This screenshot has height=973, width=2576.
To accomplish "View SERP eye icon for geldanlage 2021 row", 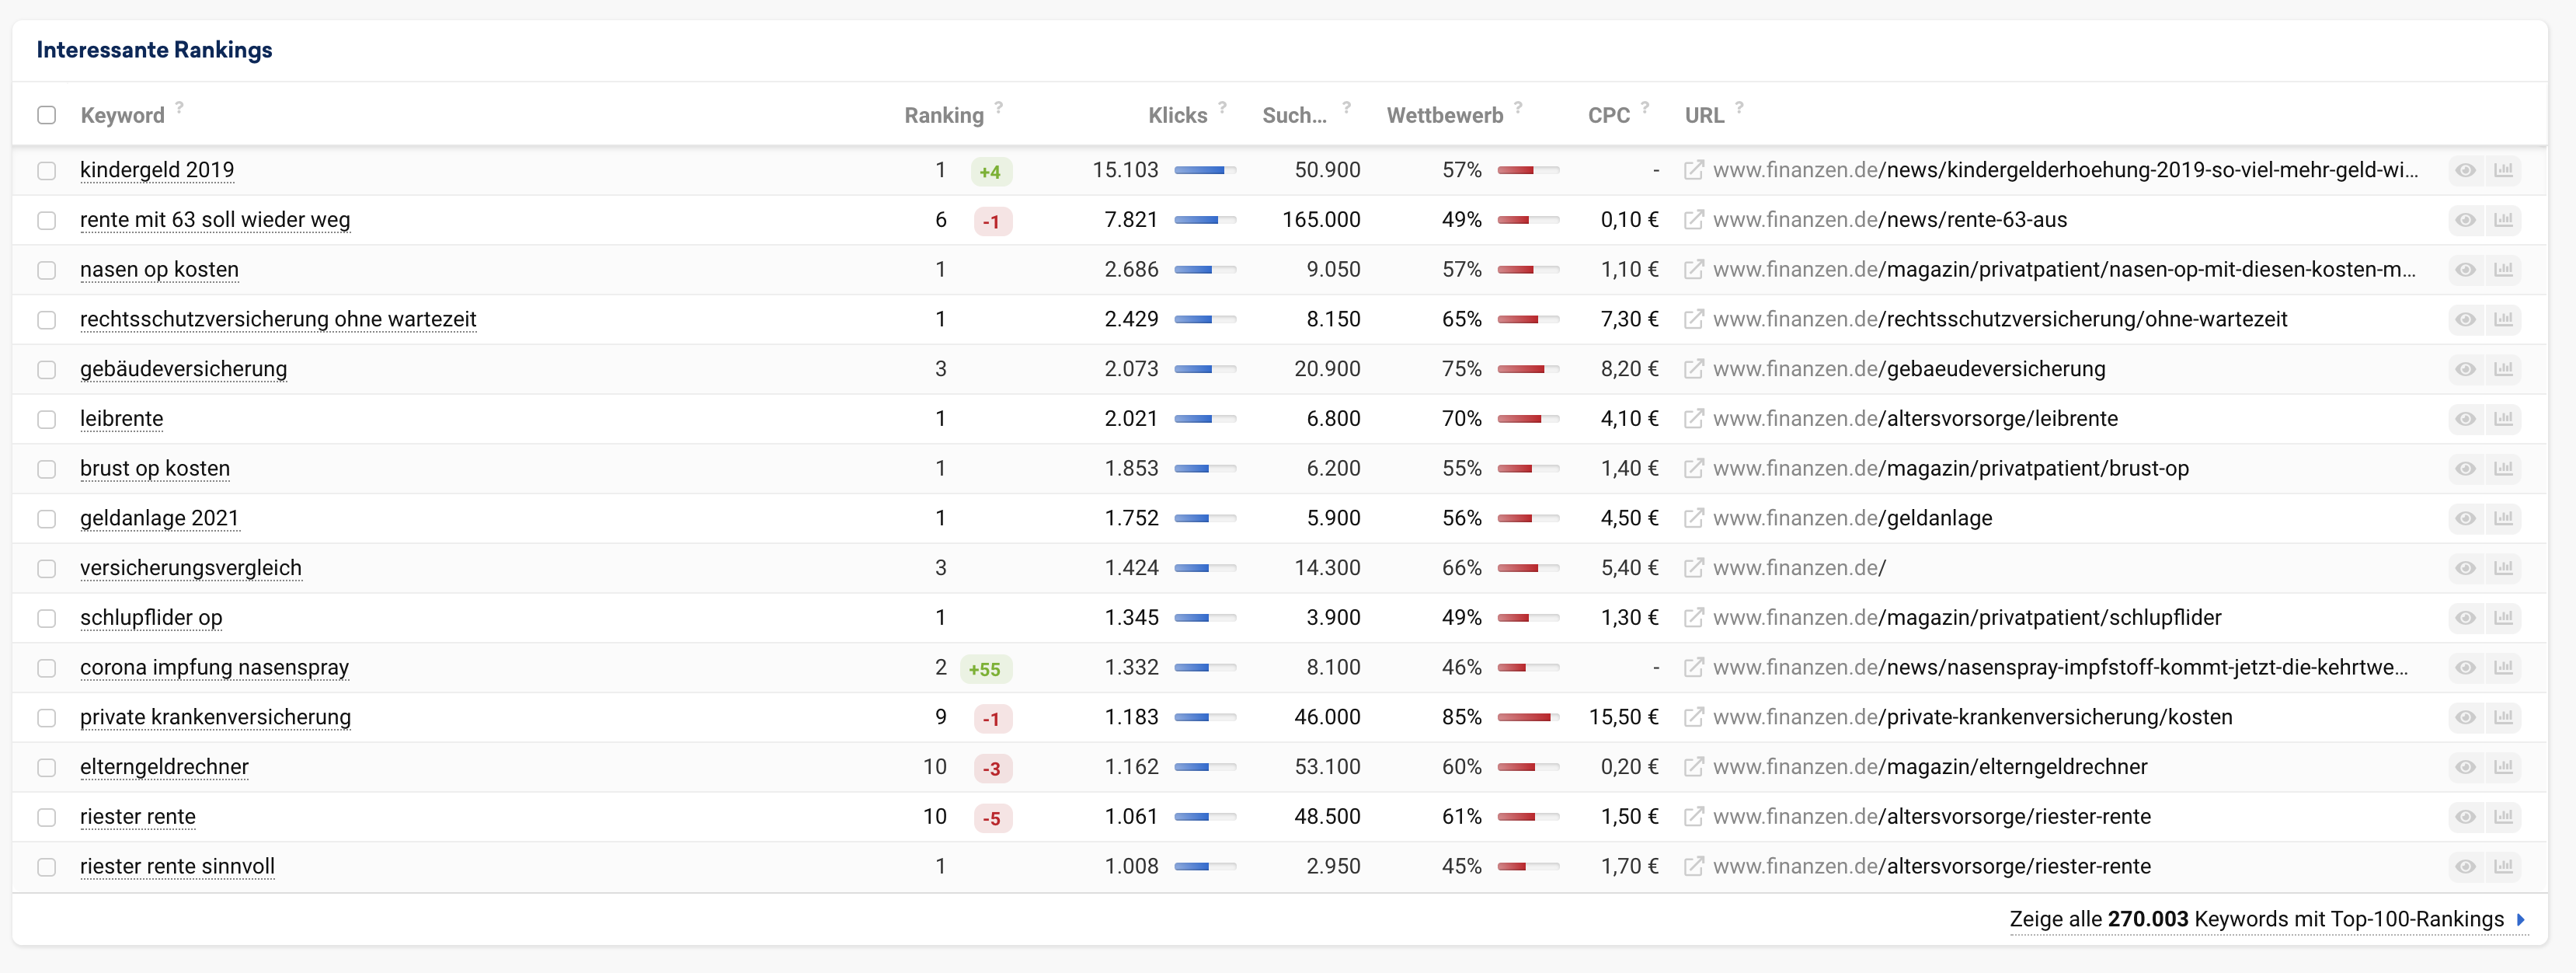I will tap(2465, 518).
